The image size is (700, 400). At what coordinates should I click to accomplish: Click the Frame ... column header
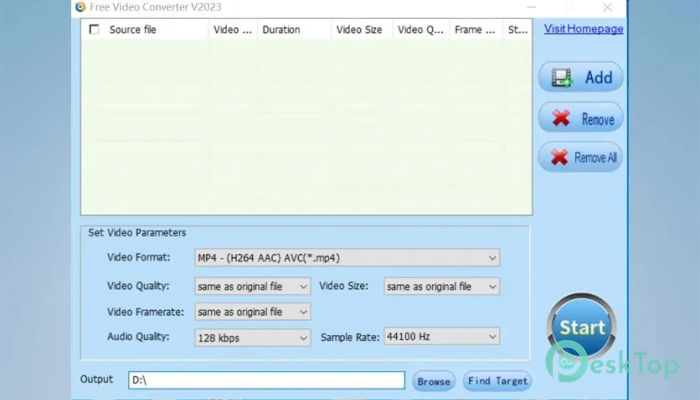coord(476,29)
